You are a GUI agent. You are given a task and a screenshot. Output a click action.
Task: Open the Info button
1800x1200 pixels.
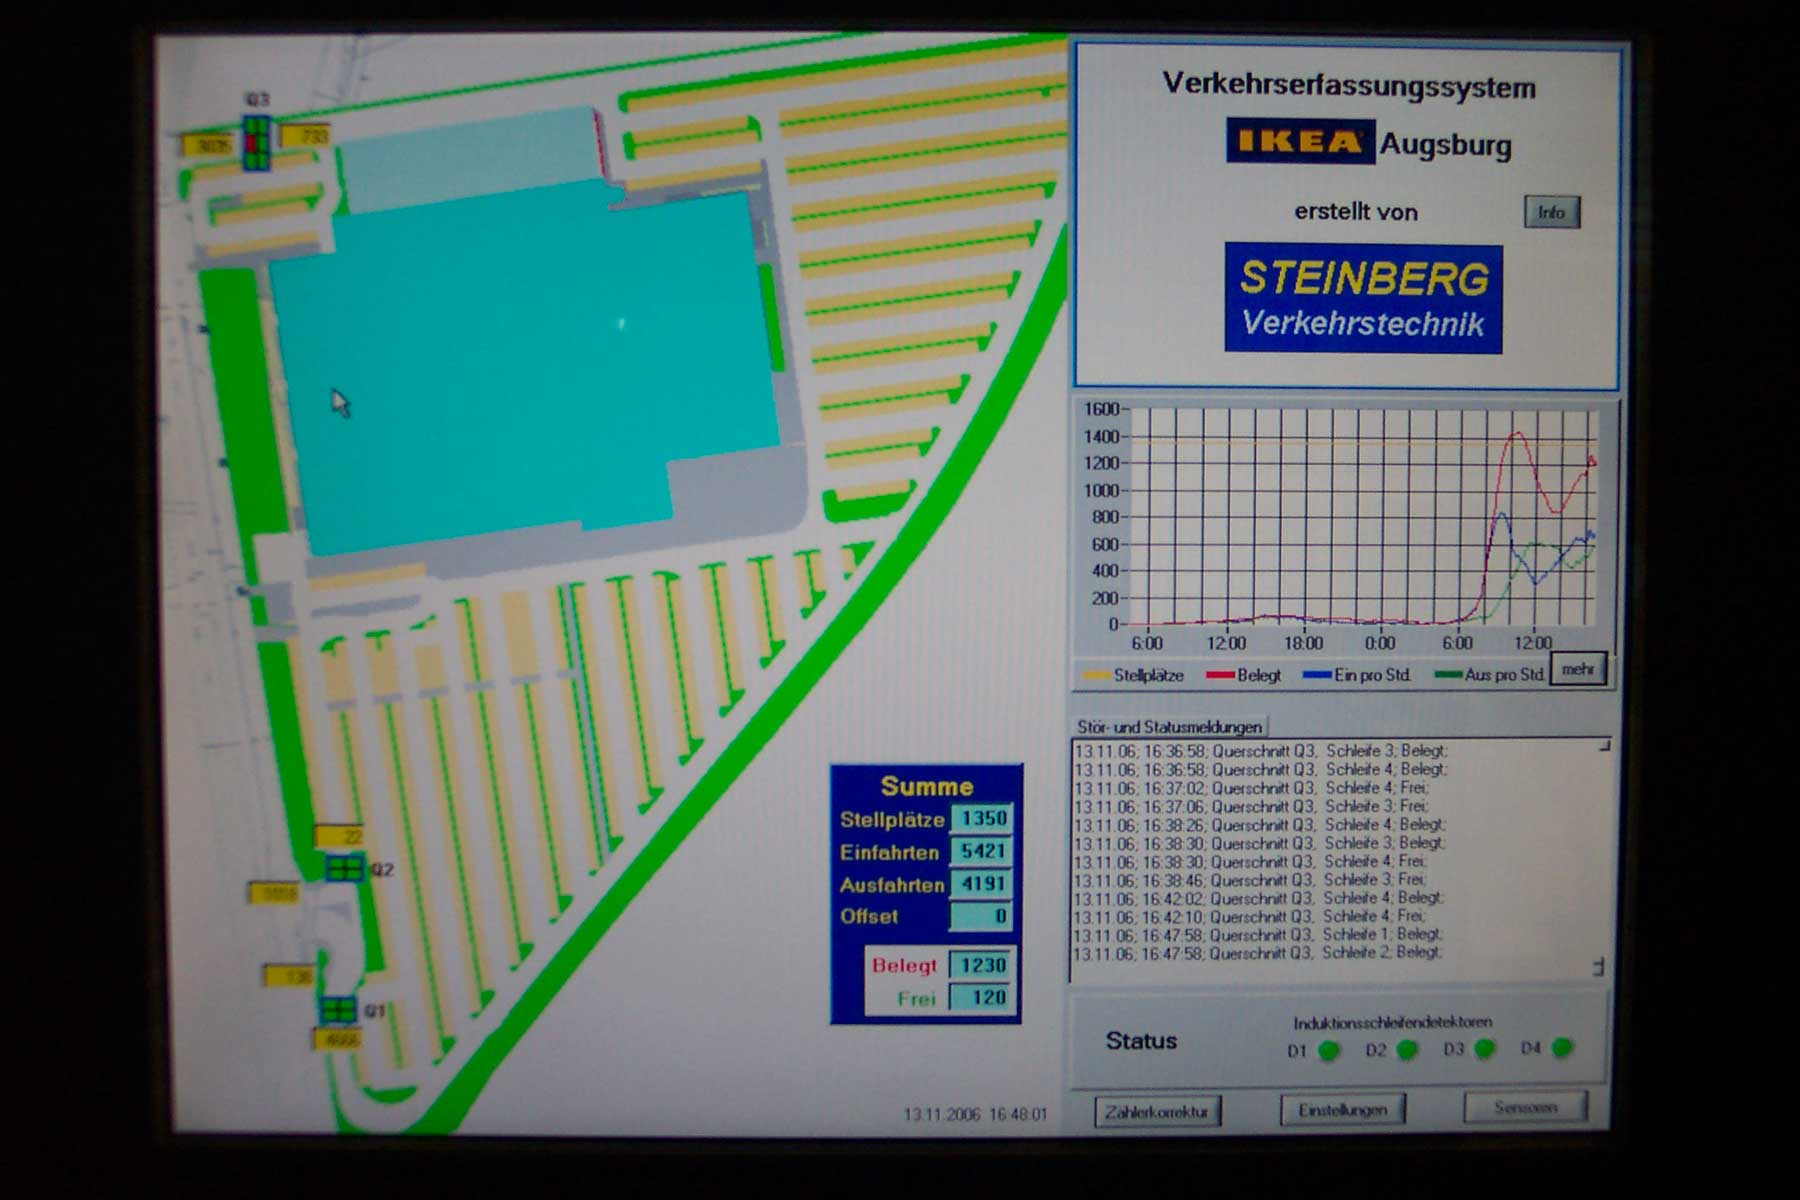(1552, 212)
